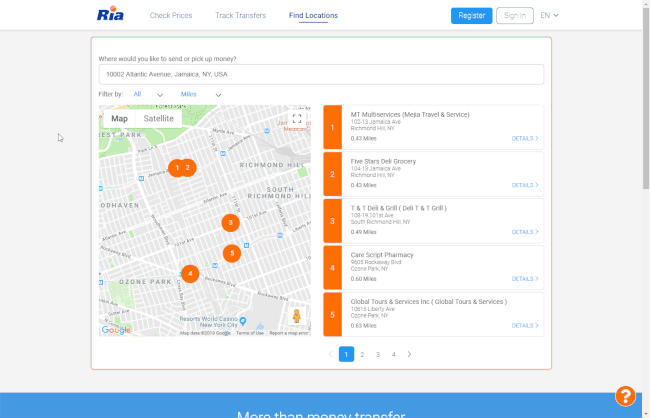Click Report a map error link
Screen dimensions: 650x418
coord(289,333)
